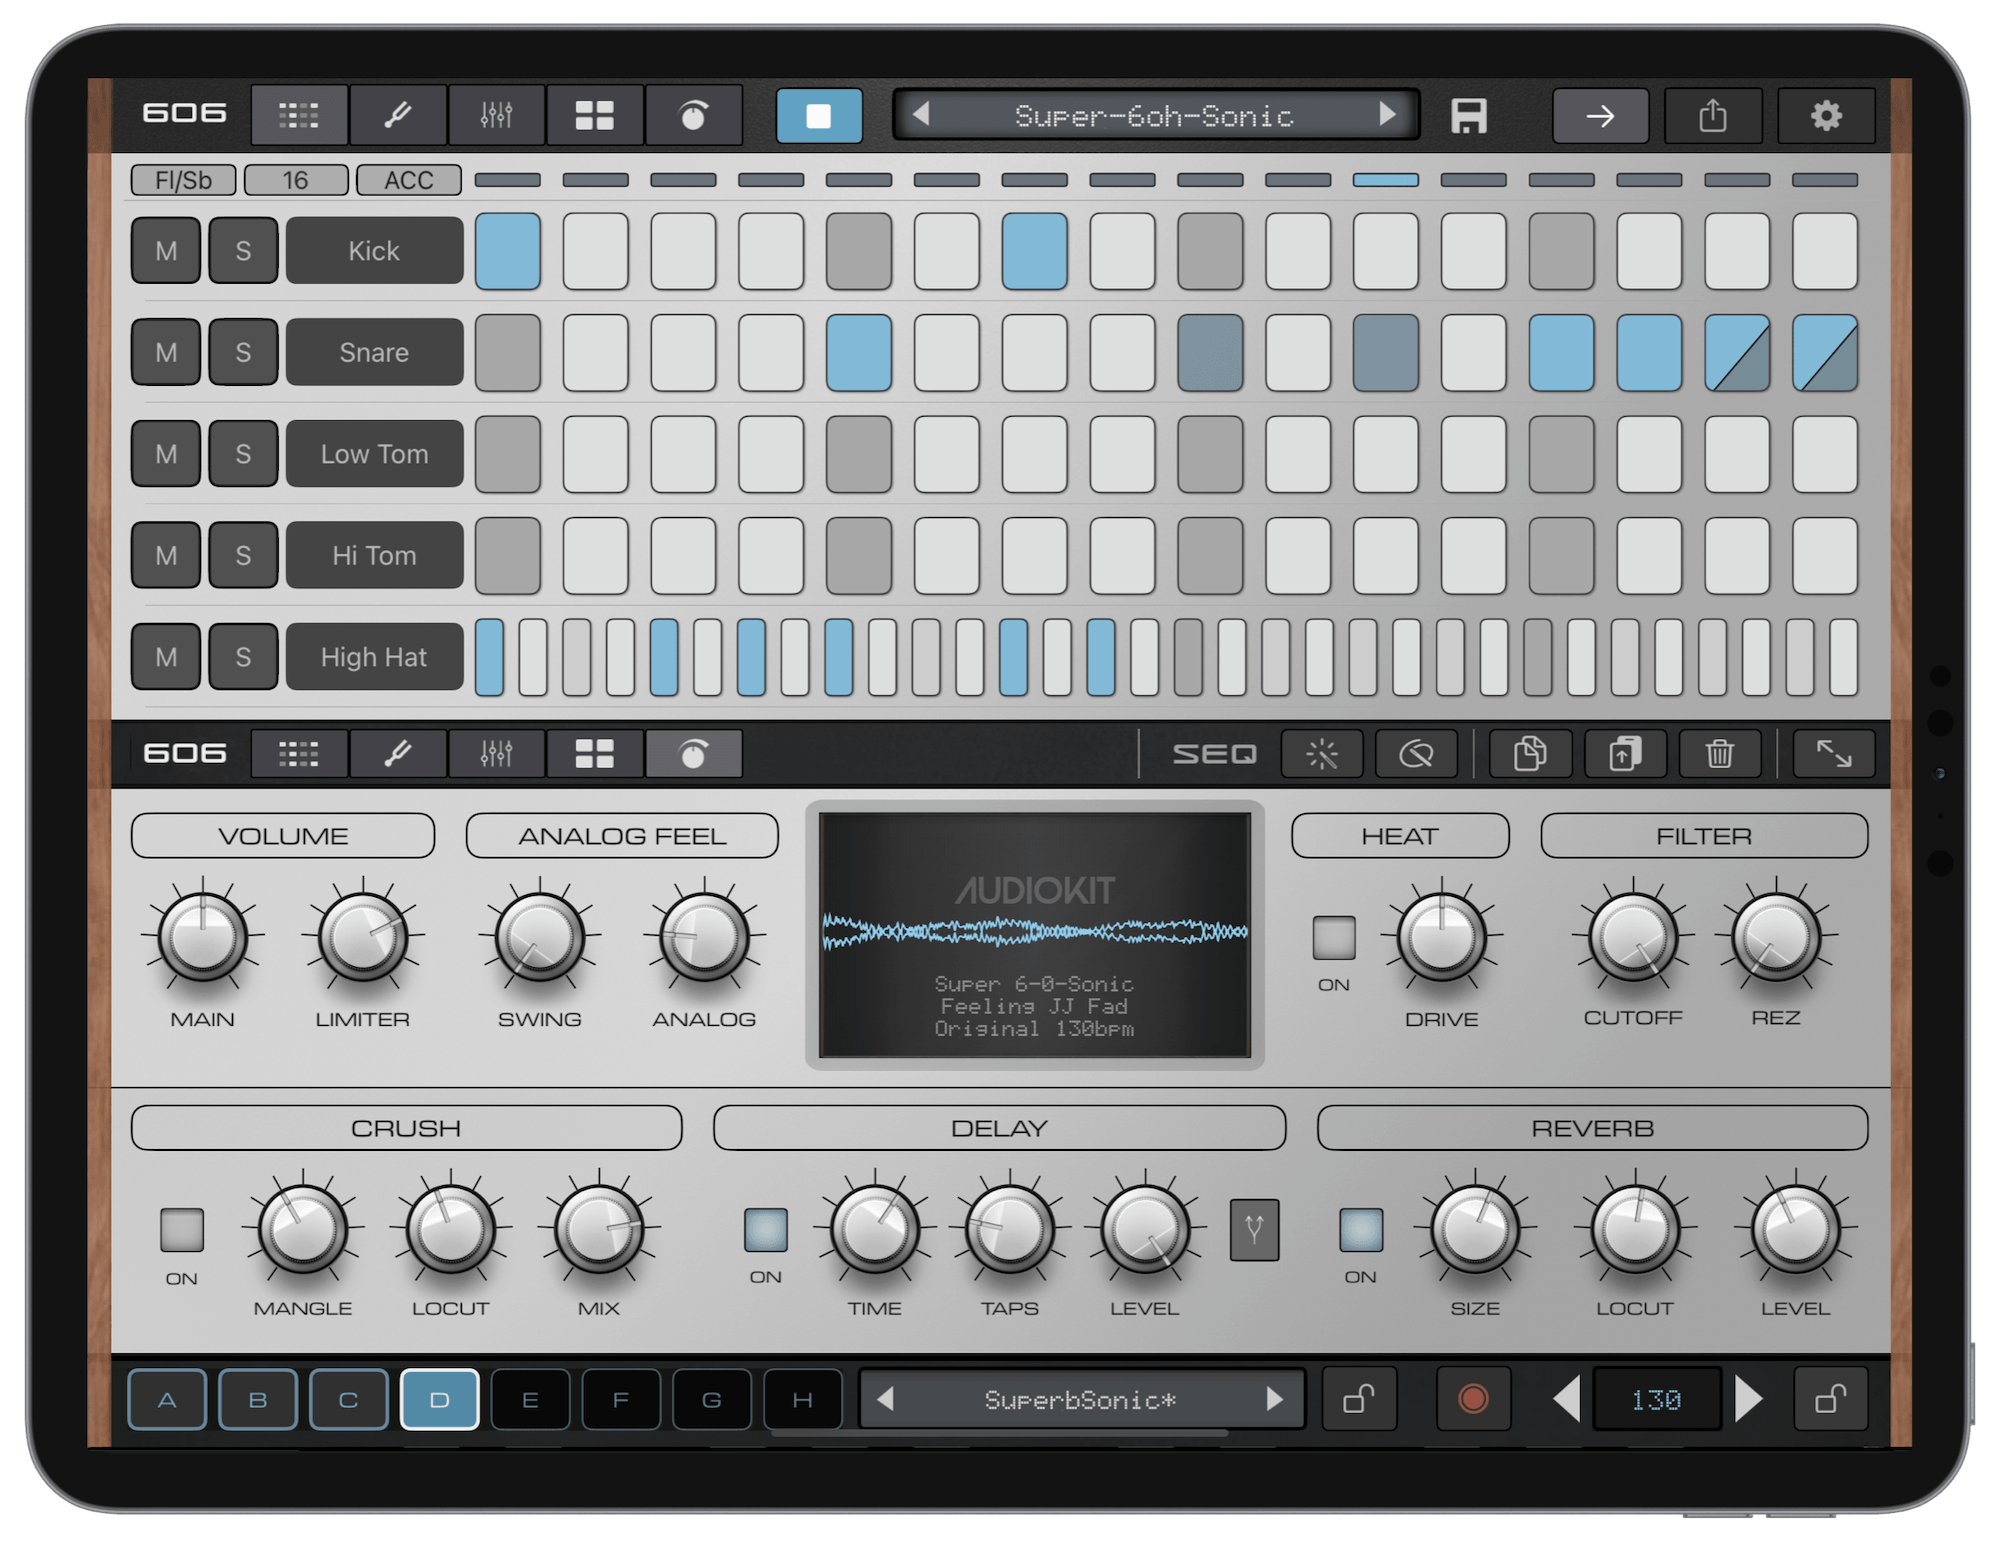Image resolution: width=2000 pixels, height=1543 pixels.
Task: Stop playback with the blue stop button
Action: tap(818, 115)
